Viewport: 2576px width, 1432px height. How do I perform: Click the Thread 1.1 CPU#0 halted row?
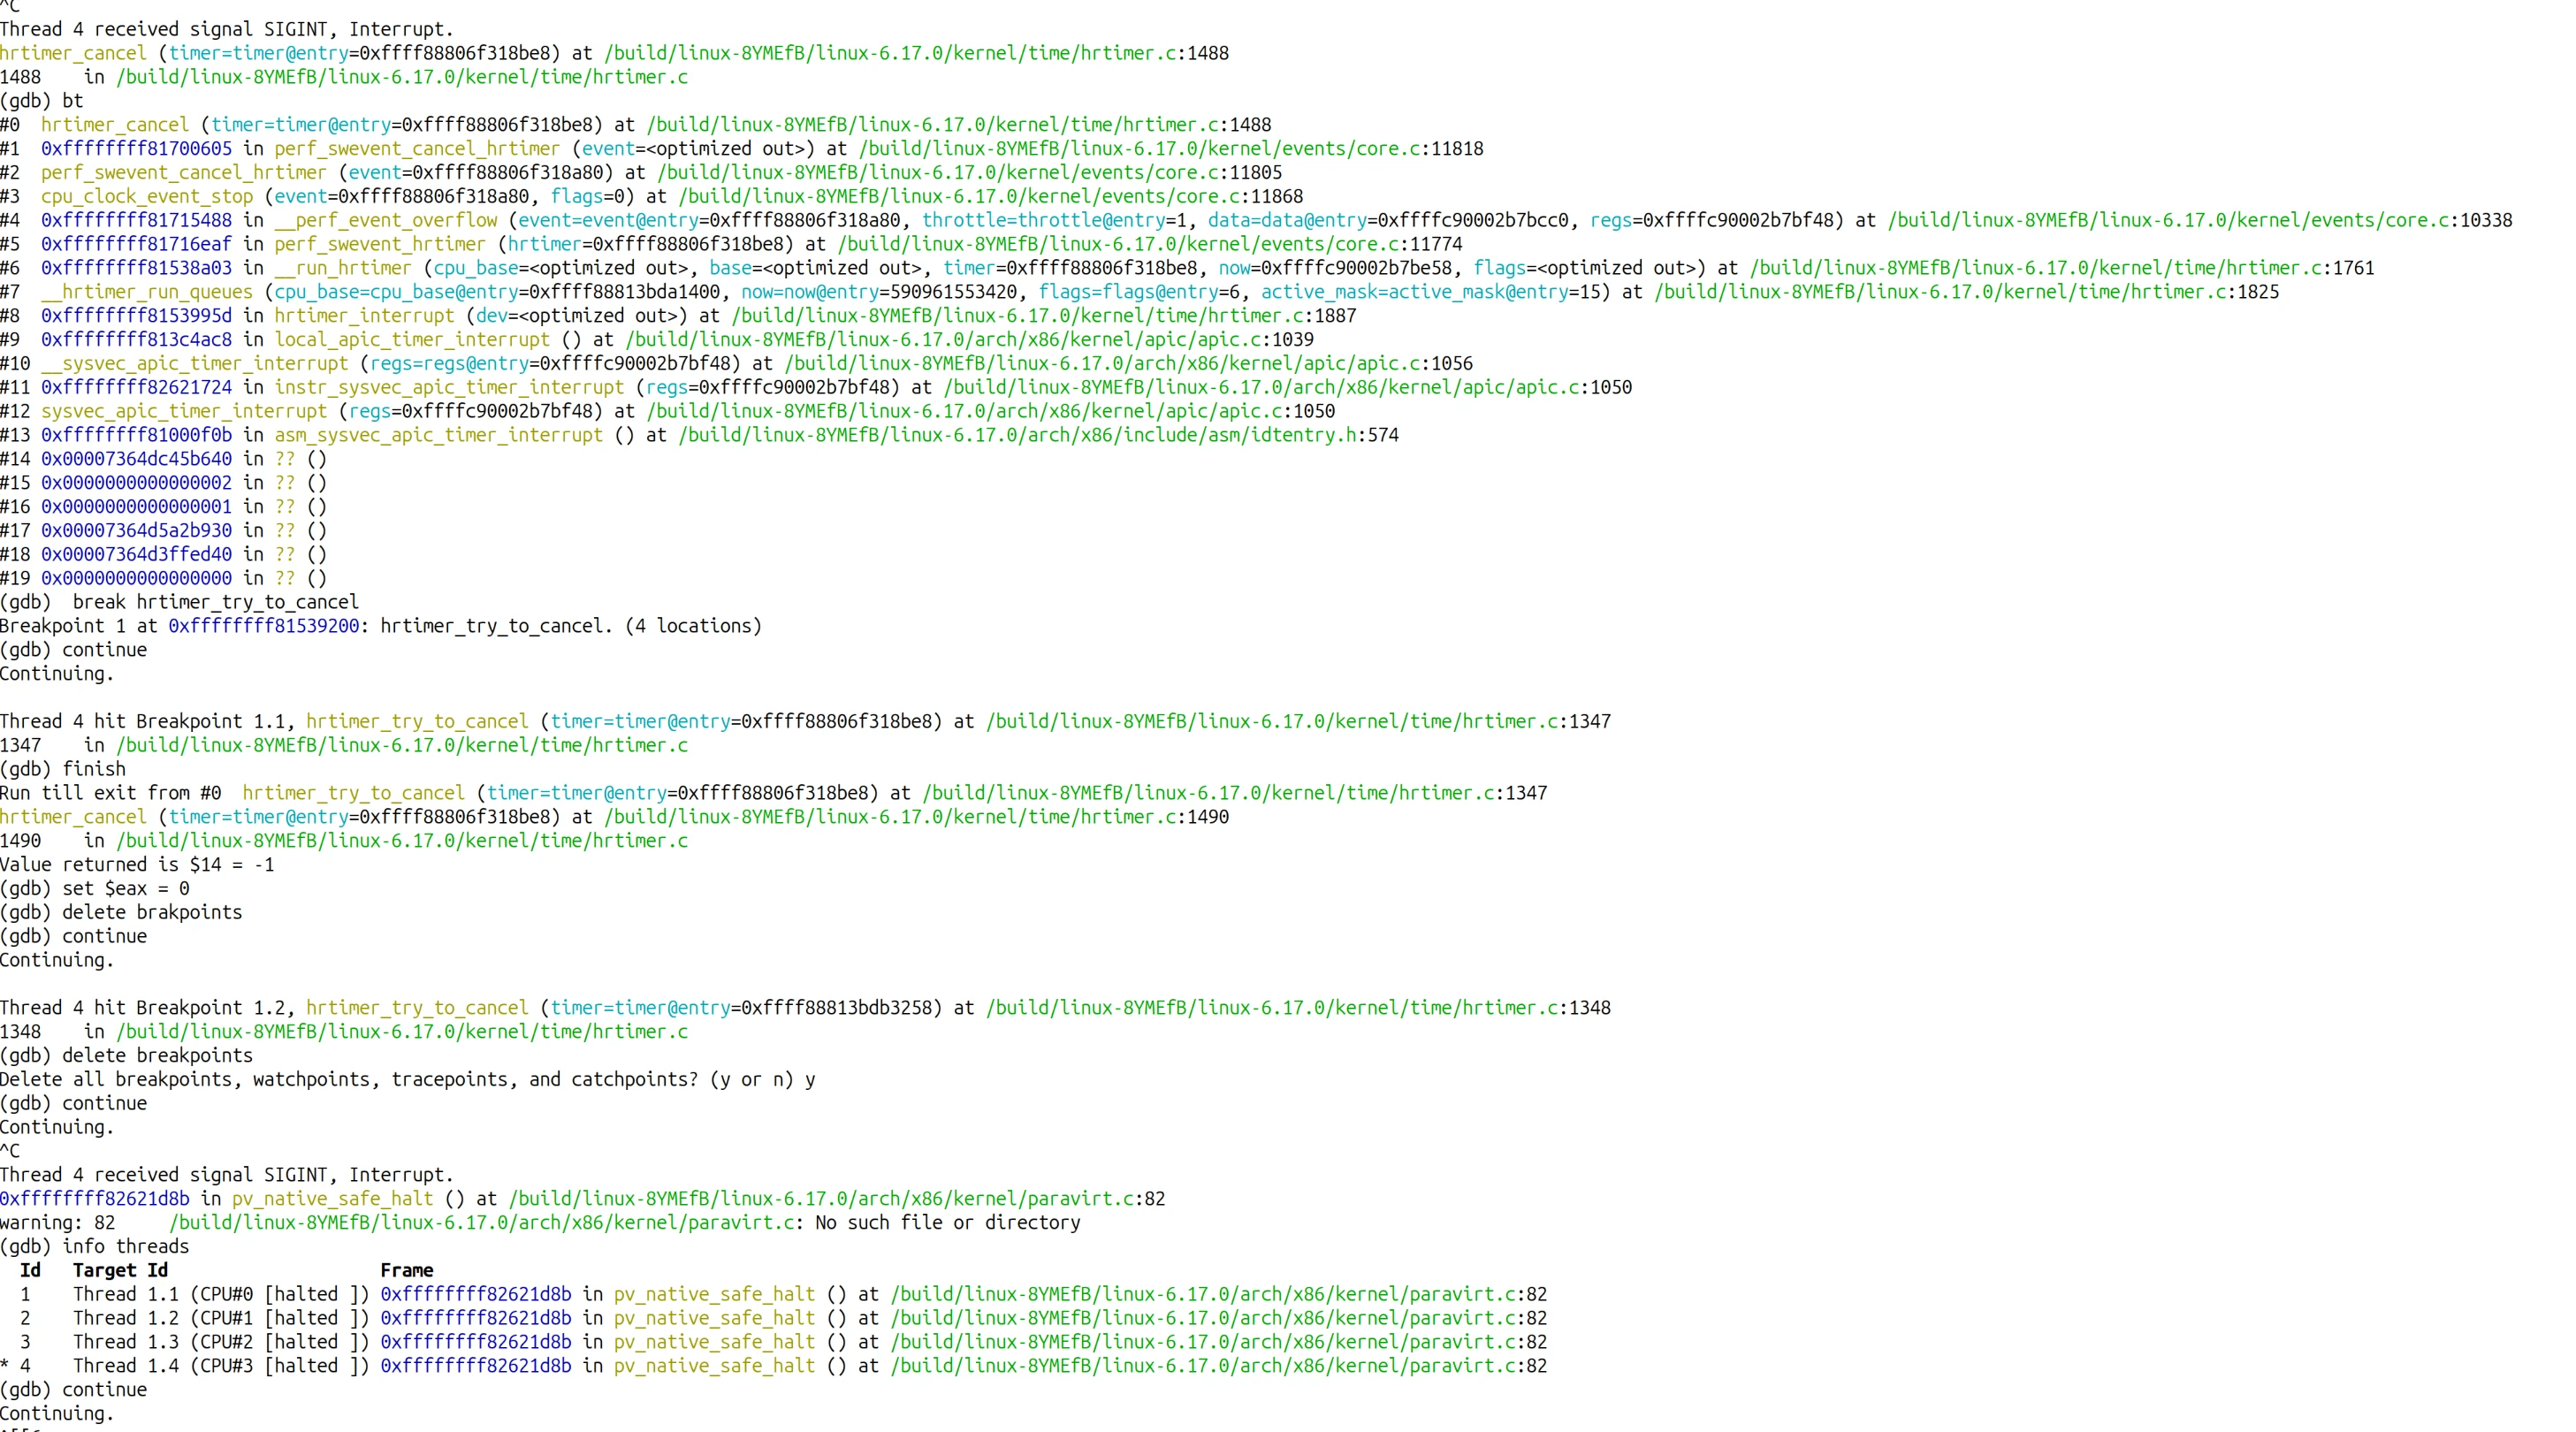click(220, 1295)
